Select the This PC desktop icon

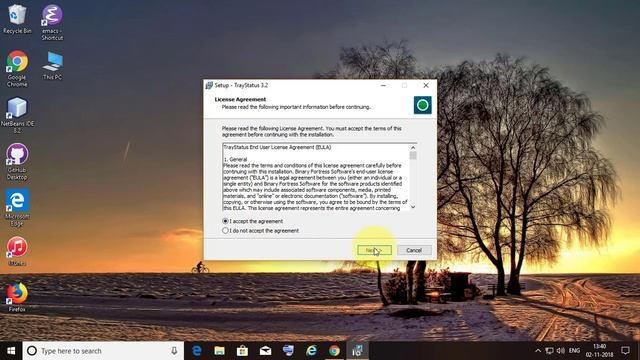tap(52, 65)
